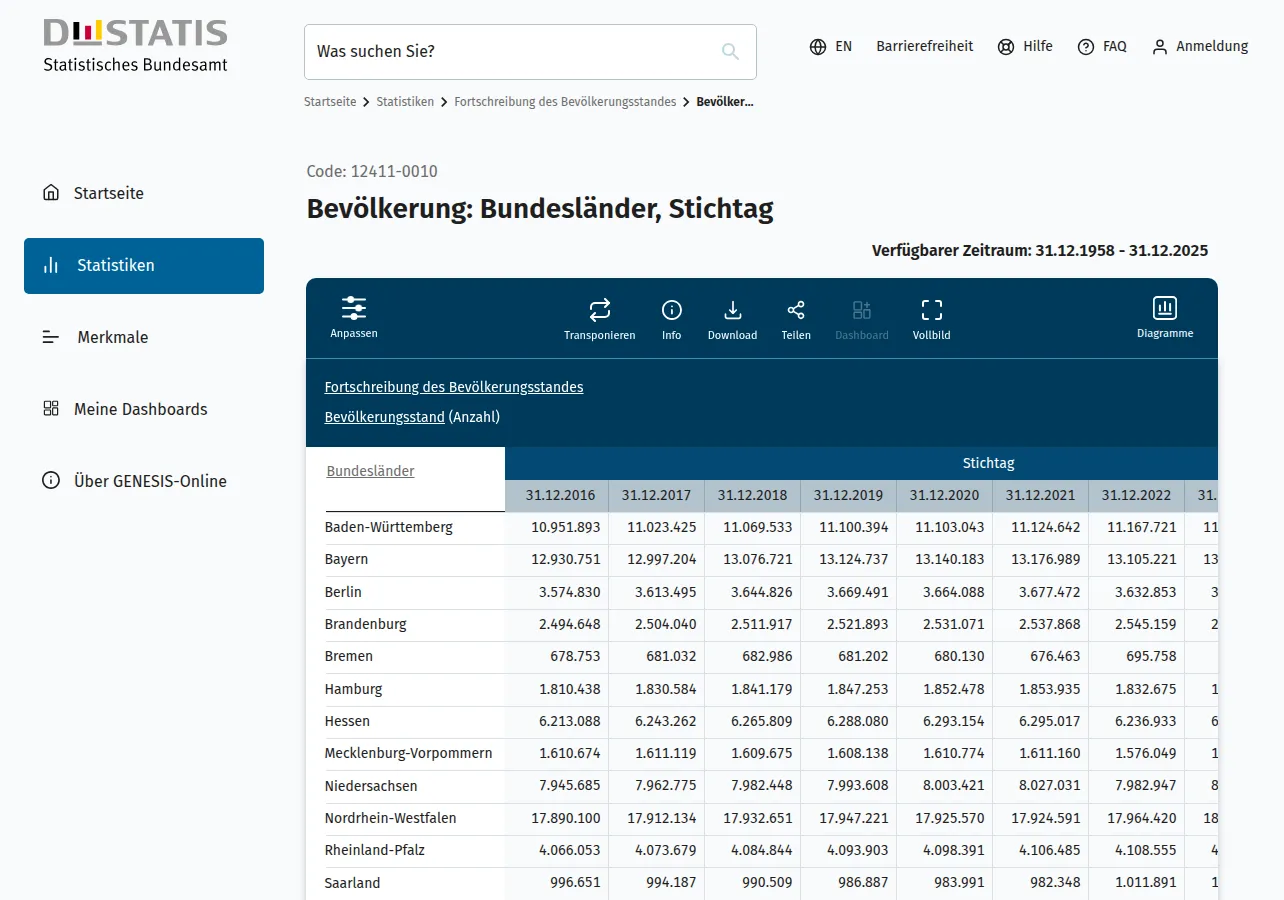This screenshot has width=1284, height=900.
Task: Click the Transponieren swap icon
Action: [x=600, y=310]
